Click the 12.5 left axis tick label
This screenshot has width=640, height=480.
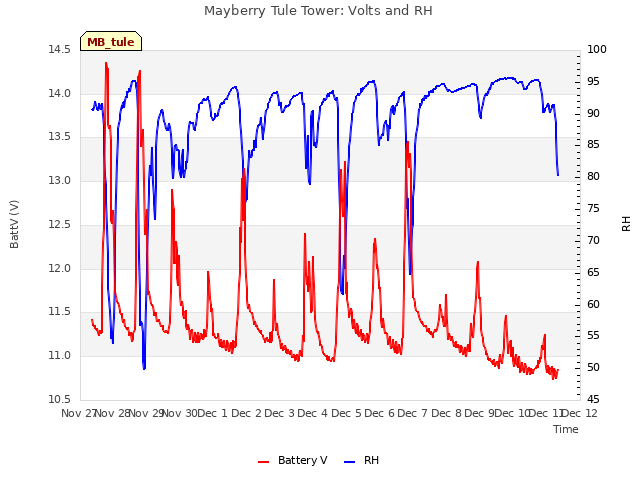coord(59,224)
